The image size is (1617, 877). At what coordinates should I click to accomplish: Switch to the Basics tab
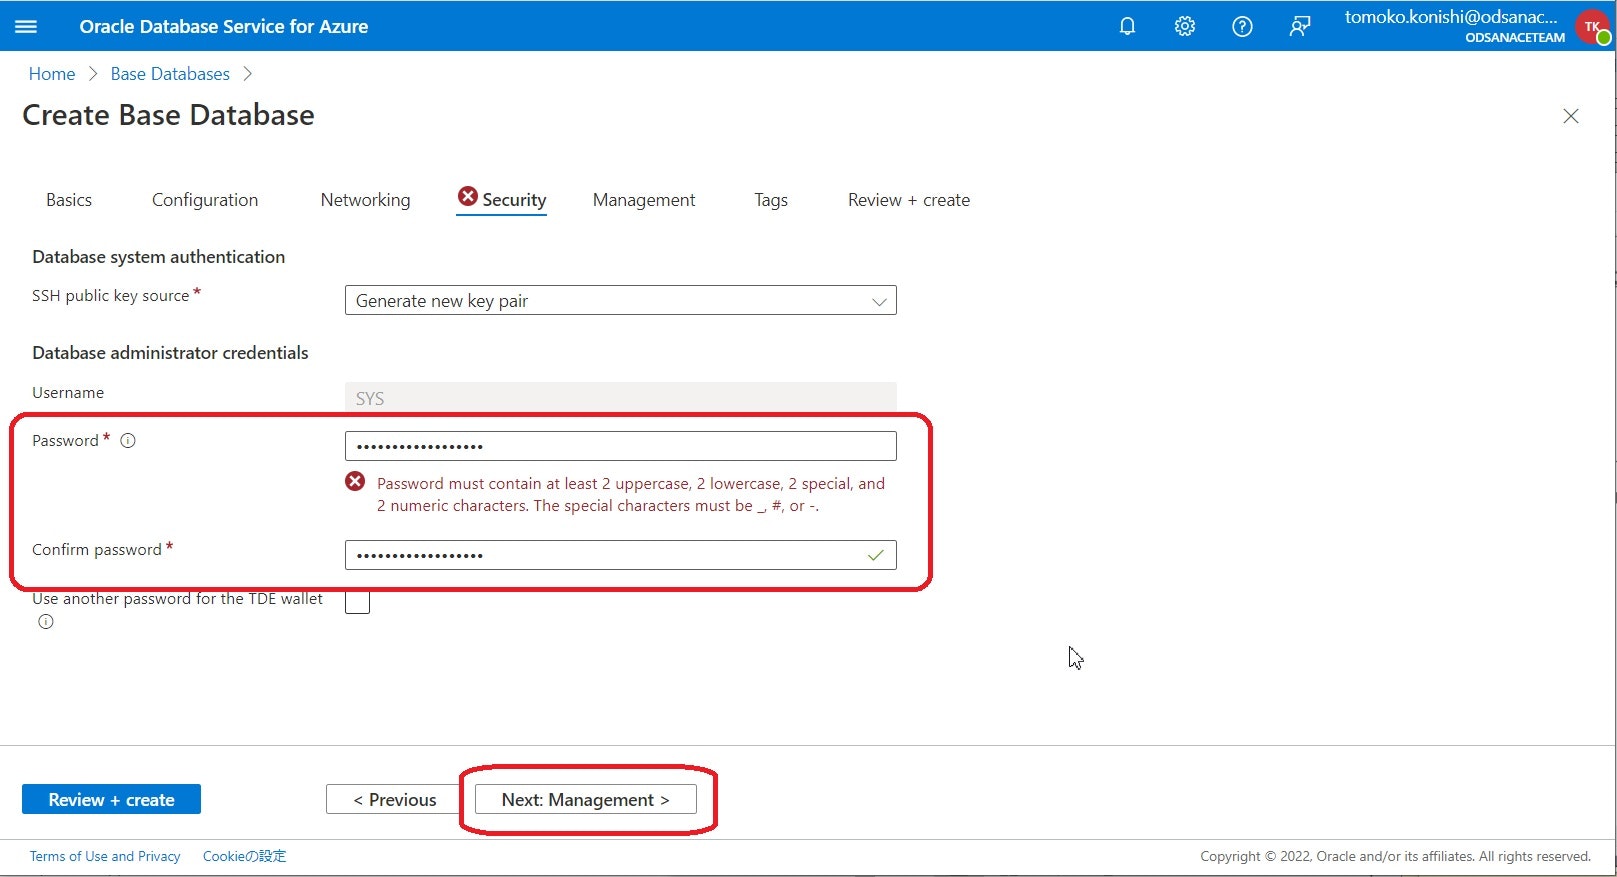(x=69, y=200)
